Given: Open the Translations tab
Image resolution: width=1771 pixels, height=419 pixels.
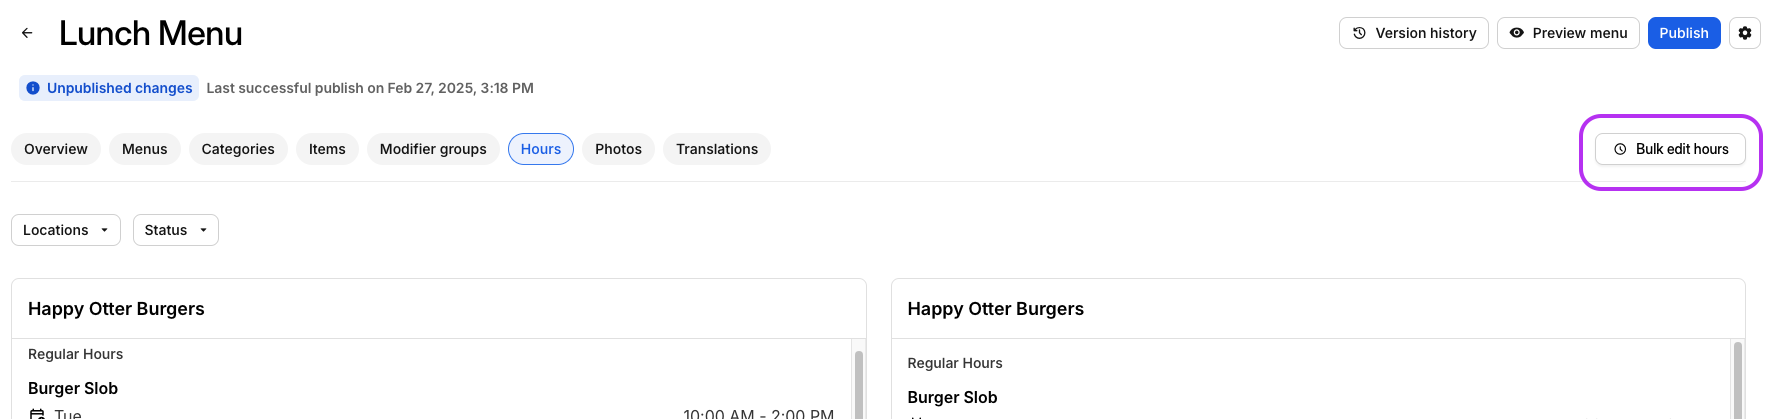Looking at the screenshot, I should pos(716,149).
